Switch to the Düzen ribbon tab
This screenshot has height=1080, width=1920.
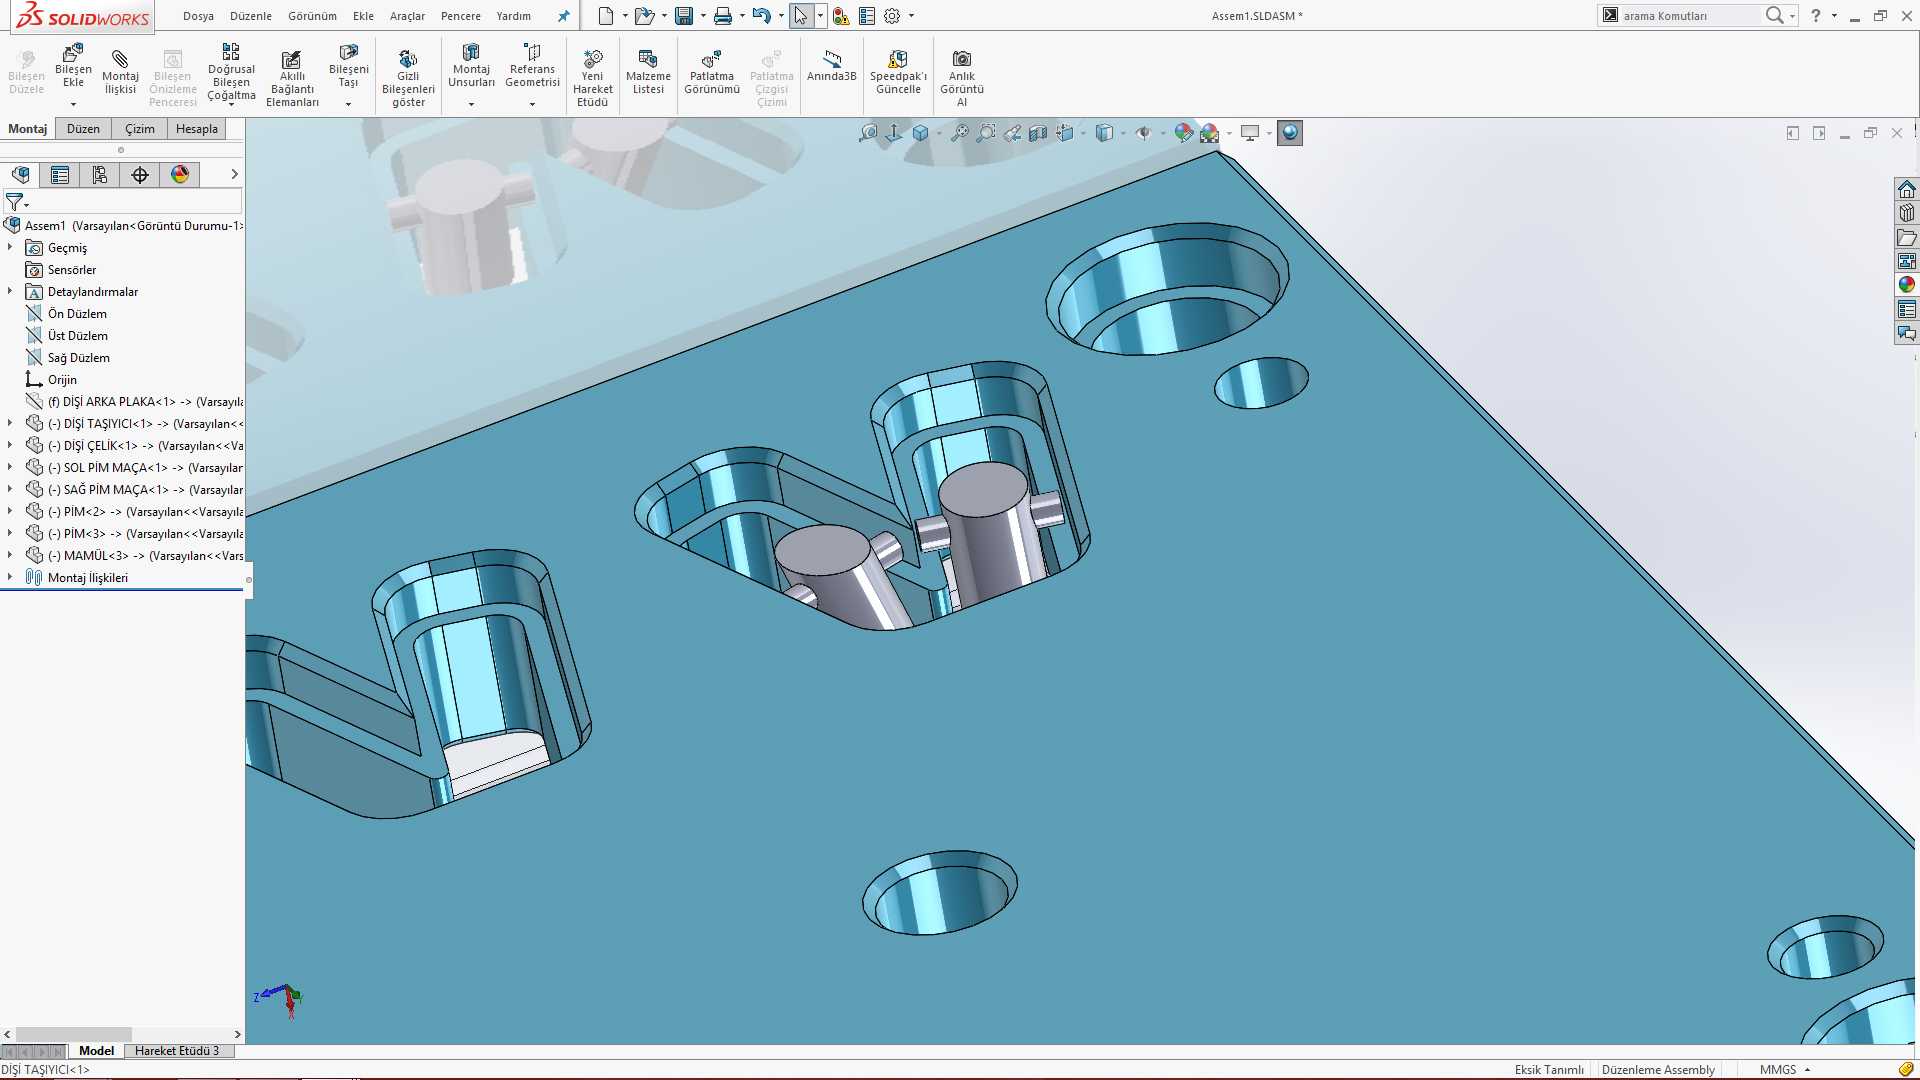pyautogui.click(x=83, y=129)
